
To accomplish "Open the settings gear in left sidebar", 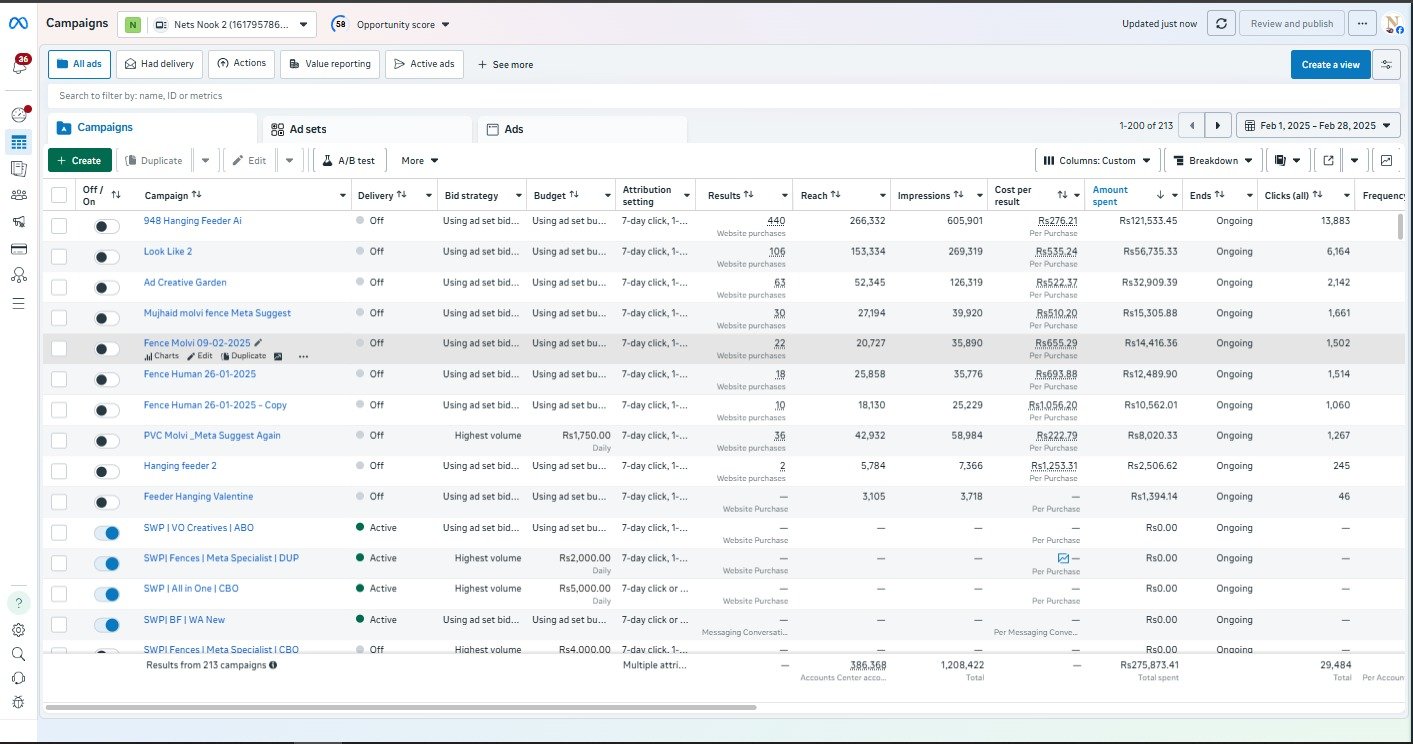I will (19, 630).
